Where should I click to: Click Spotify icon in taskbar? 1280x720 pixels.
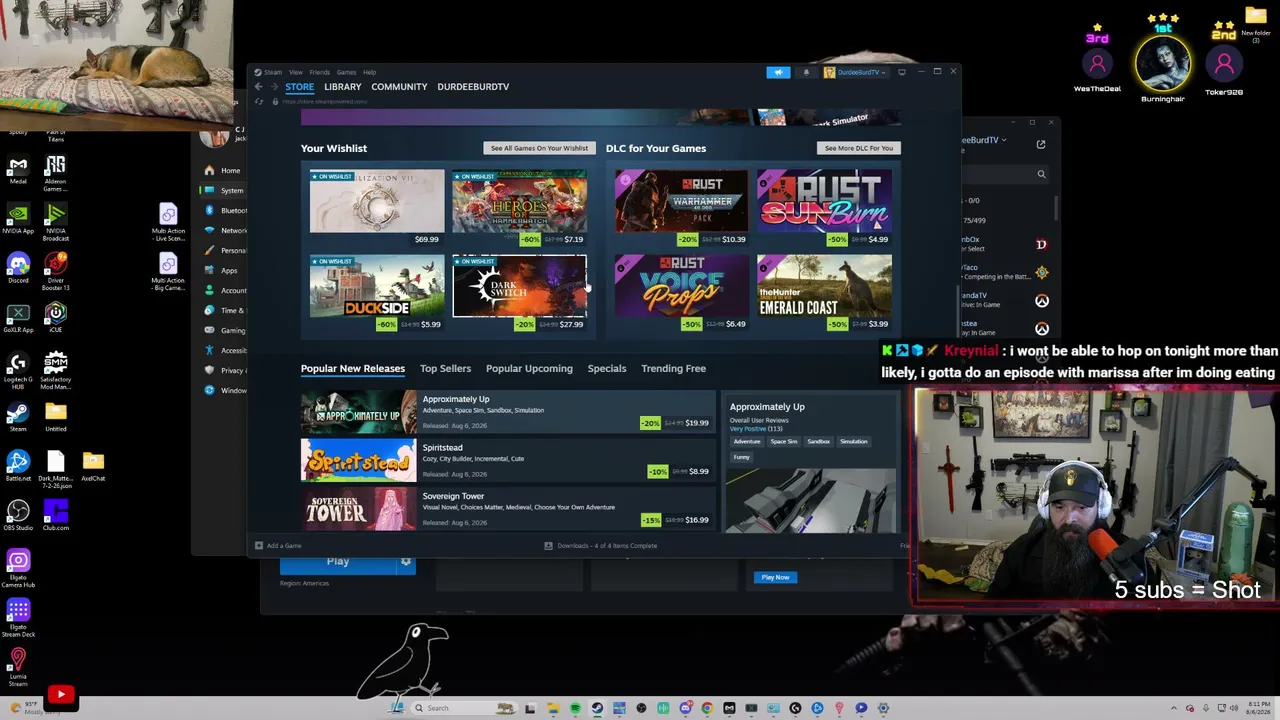[x=575, y=708]
